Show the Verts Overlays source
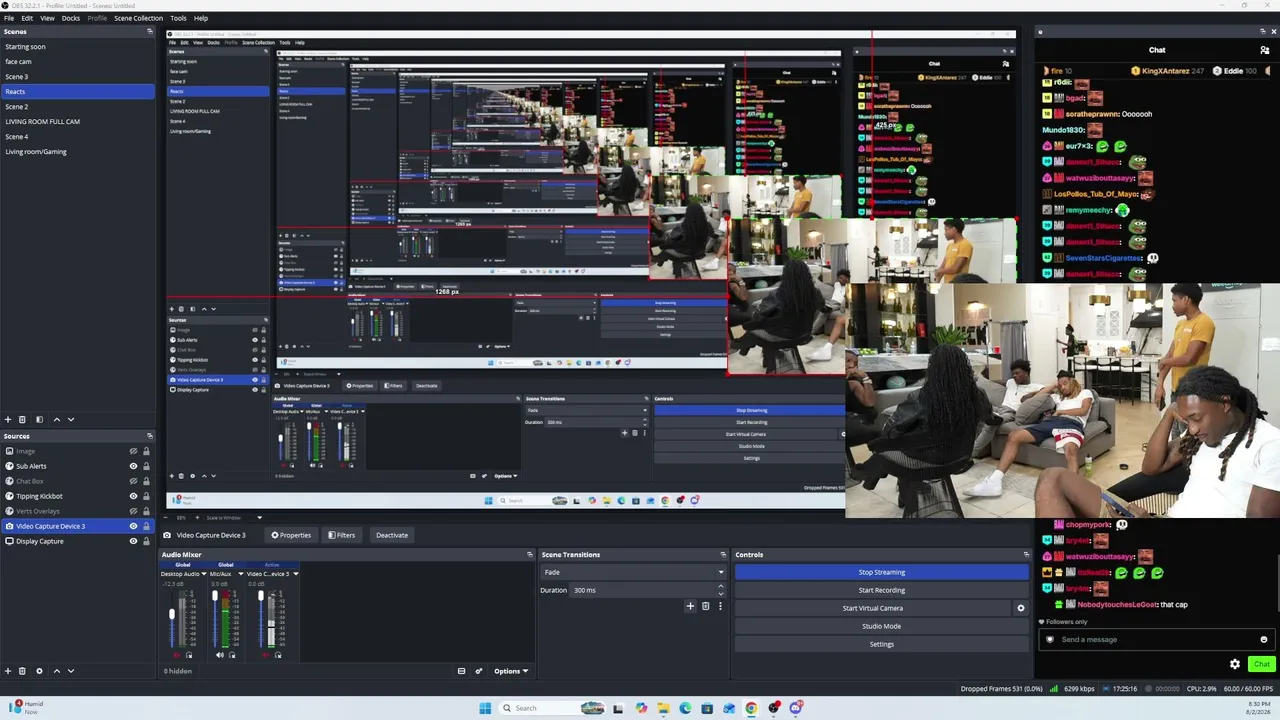1280x720 pixels. pos(133,511)
